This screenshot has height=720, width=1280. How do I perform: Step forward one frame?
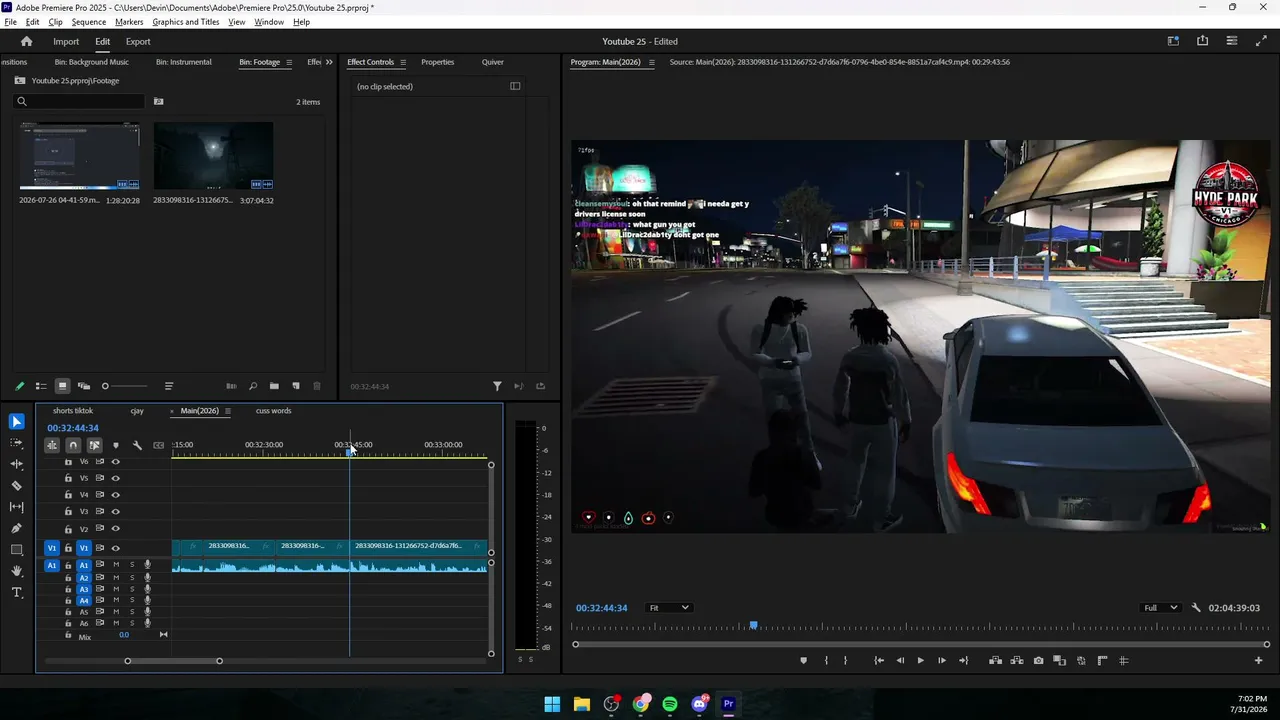pyautogui.click(x=941, y=660)
